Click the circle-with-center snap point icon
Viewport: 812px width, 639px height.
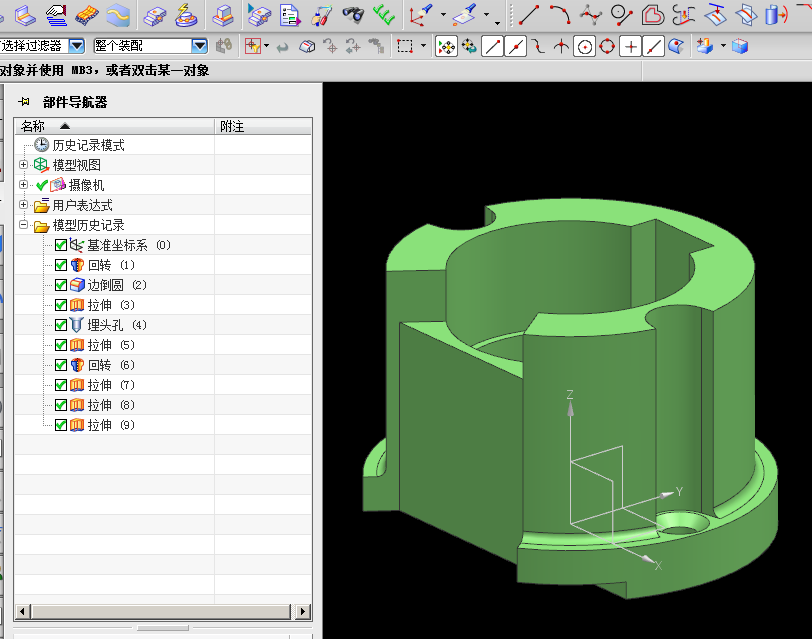pos(584,46)
